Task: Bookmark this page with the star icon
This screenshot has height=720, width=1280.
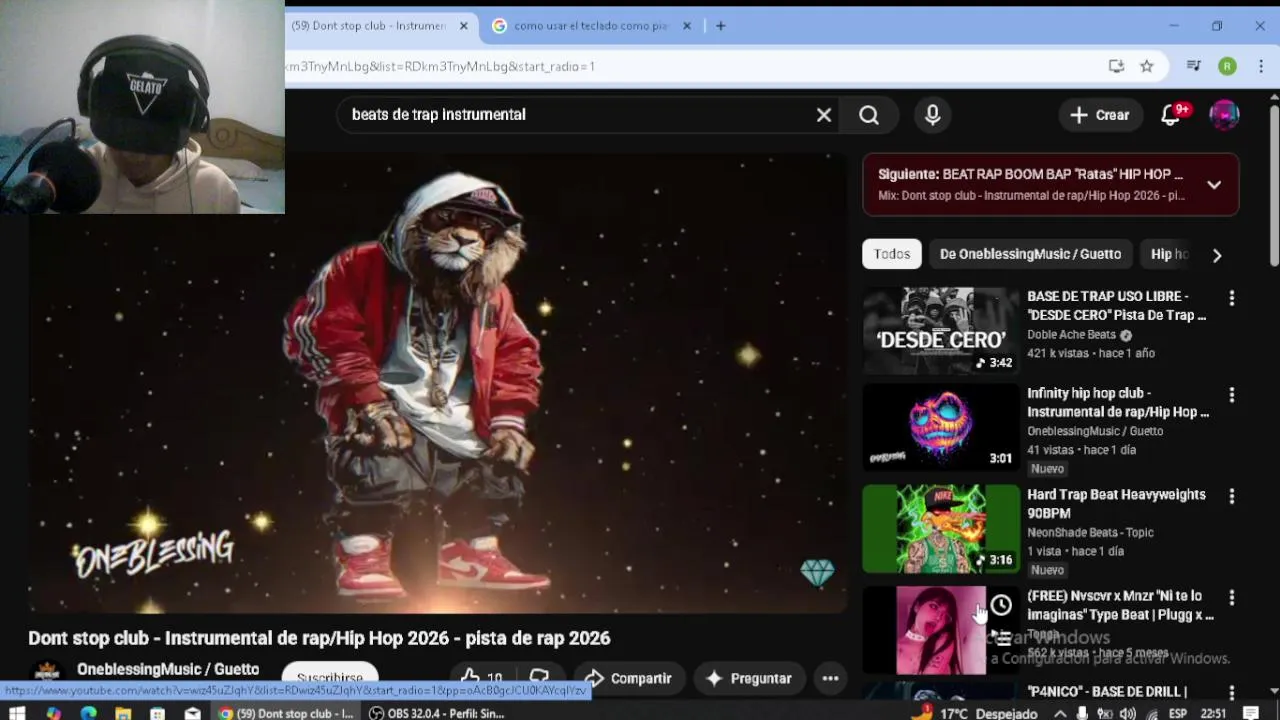Action: coord(1147,66)
